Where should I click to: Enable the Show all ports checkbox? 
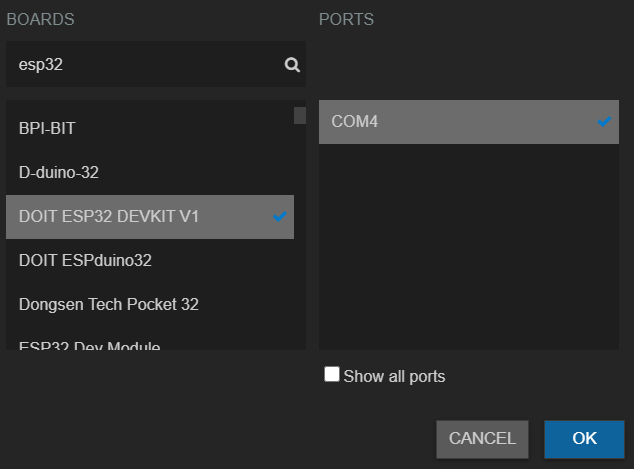332,374
